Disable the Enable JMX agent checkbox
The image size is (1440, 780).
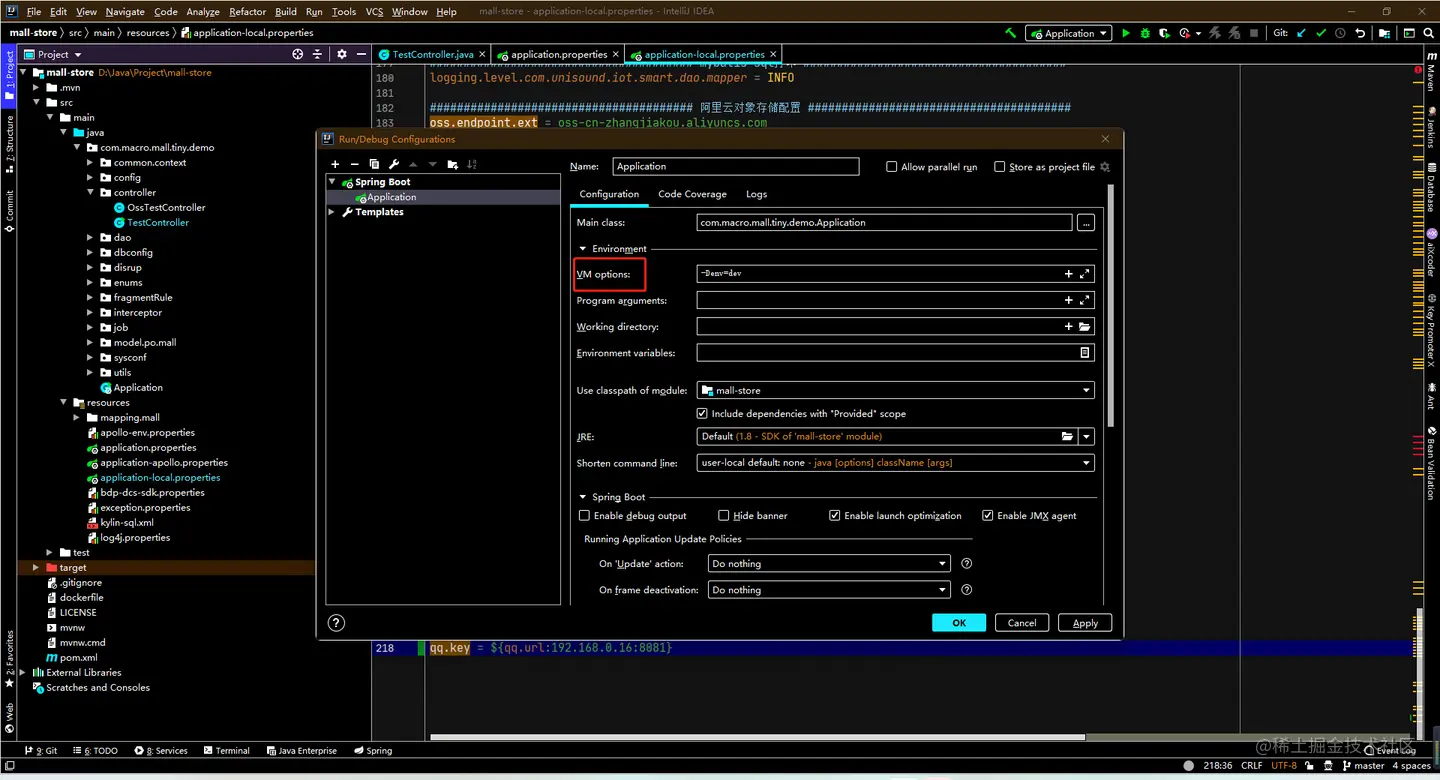tap(987, 516)
